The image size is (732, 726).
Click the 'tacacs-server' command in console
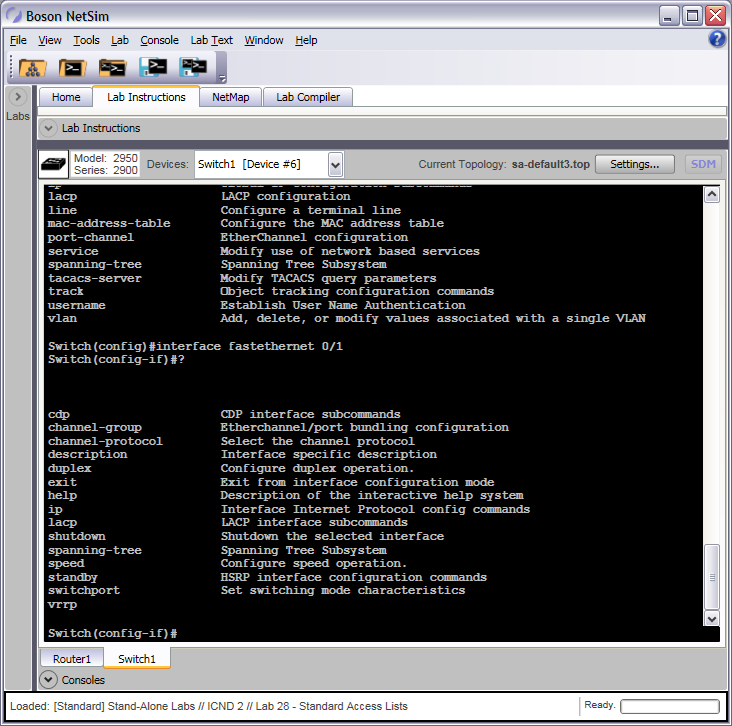click(x=94, y=278)
